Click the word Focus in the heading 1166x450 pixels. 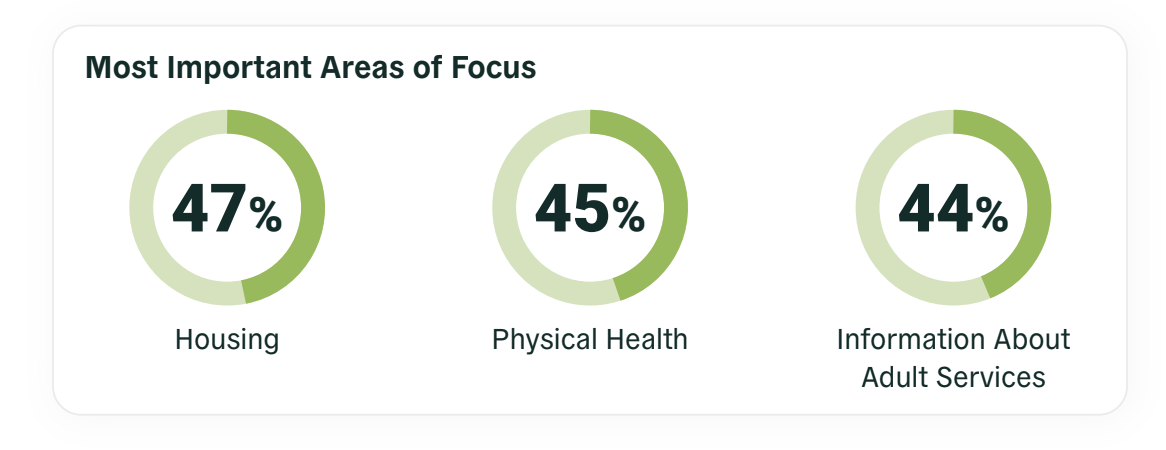tap(495, 68)
